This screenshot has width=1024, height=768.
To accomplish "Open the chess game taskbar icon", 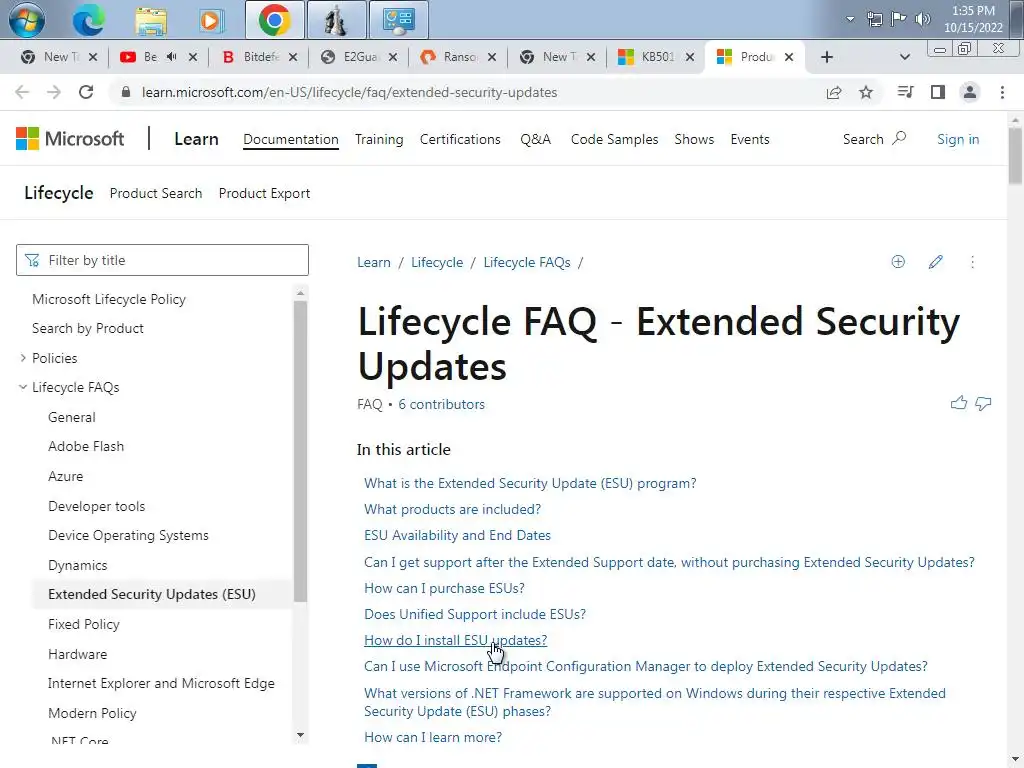I will [336, 20].
